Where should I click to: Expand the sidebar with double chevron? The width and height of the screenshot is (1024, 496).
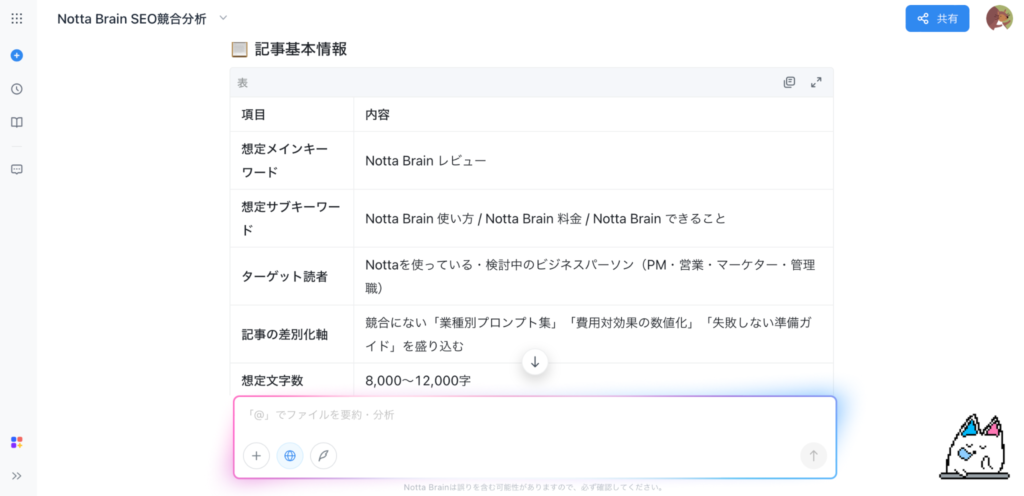pos(17,476)
